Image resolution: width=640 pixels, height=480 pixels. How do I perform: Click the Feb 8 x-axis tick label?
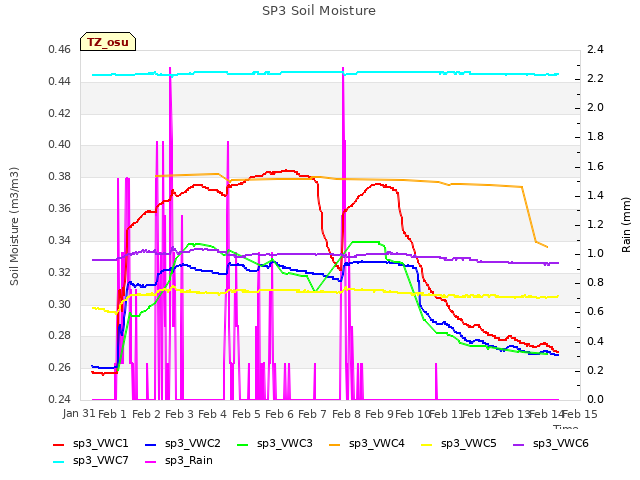click(346, 414)
